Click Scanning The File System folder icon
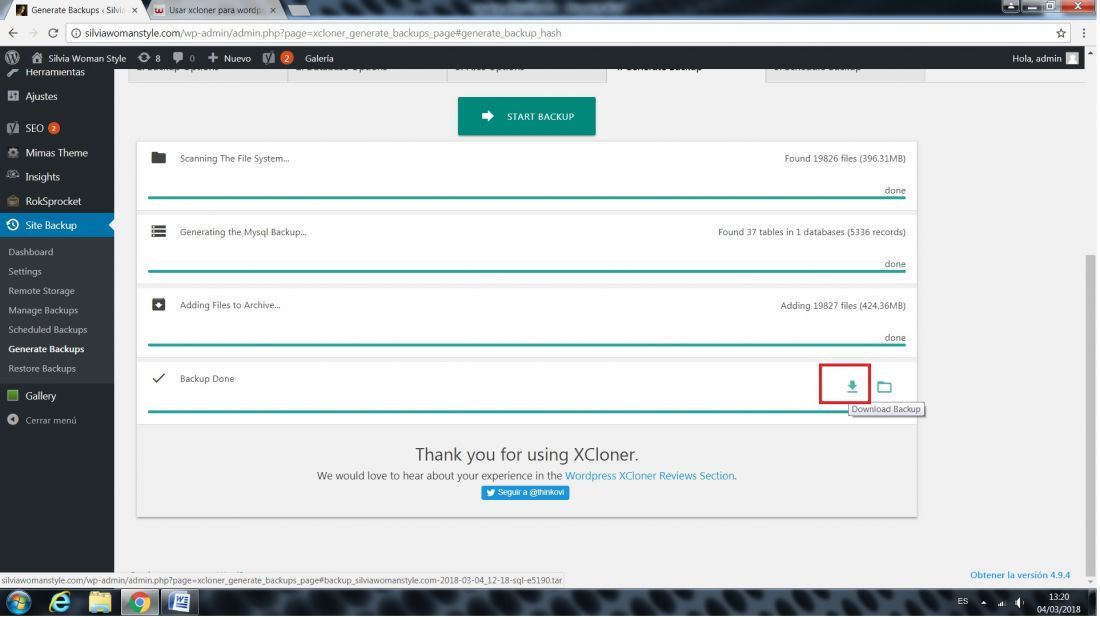Image resolution: width=1100 pixels, height=617 pixels. tap(159, 158)
